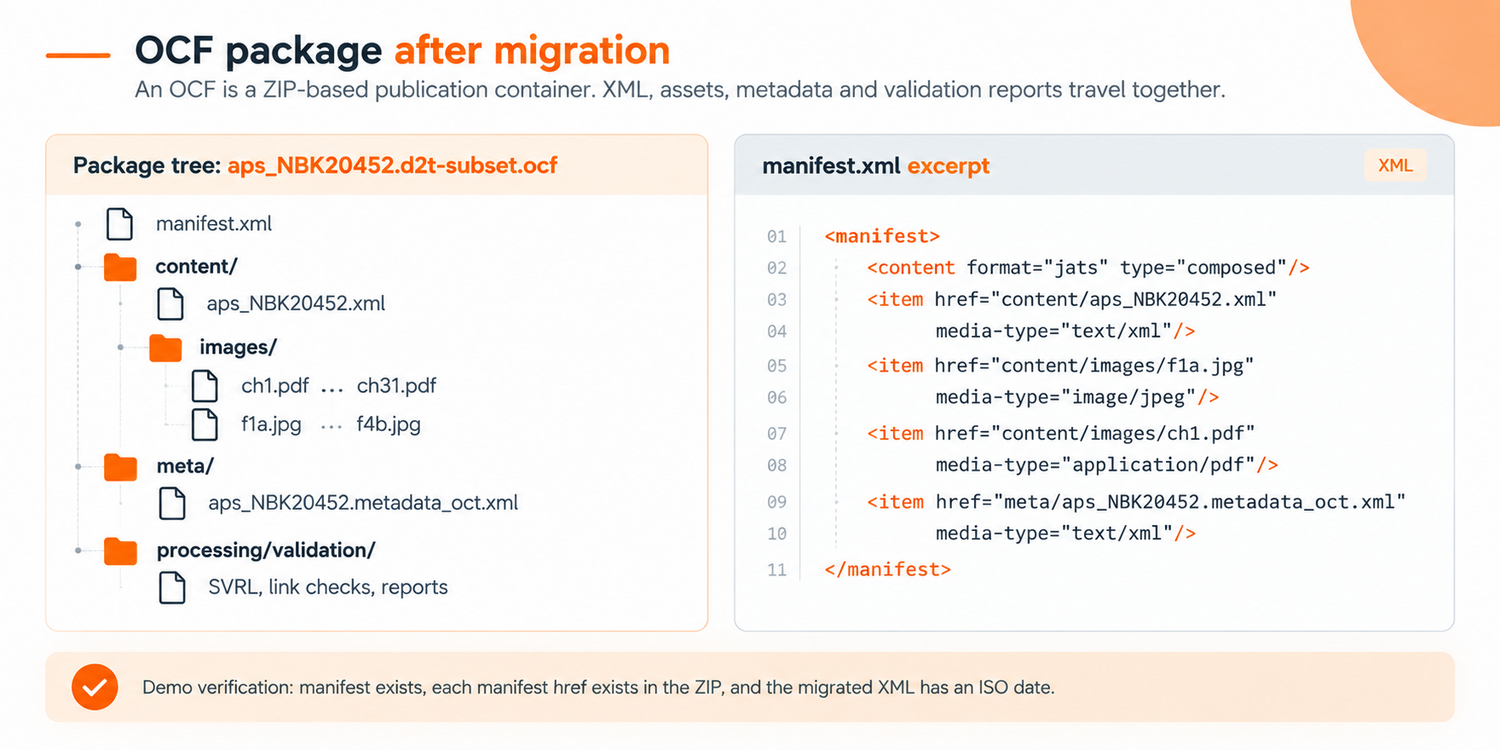Select the meta/ folder label
The height and width of the screenshot is (750, 1500).
(x=185, y=466)
